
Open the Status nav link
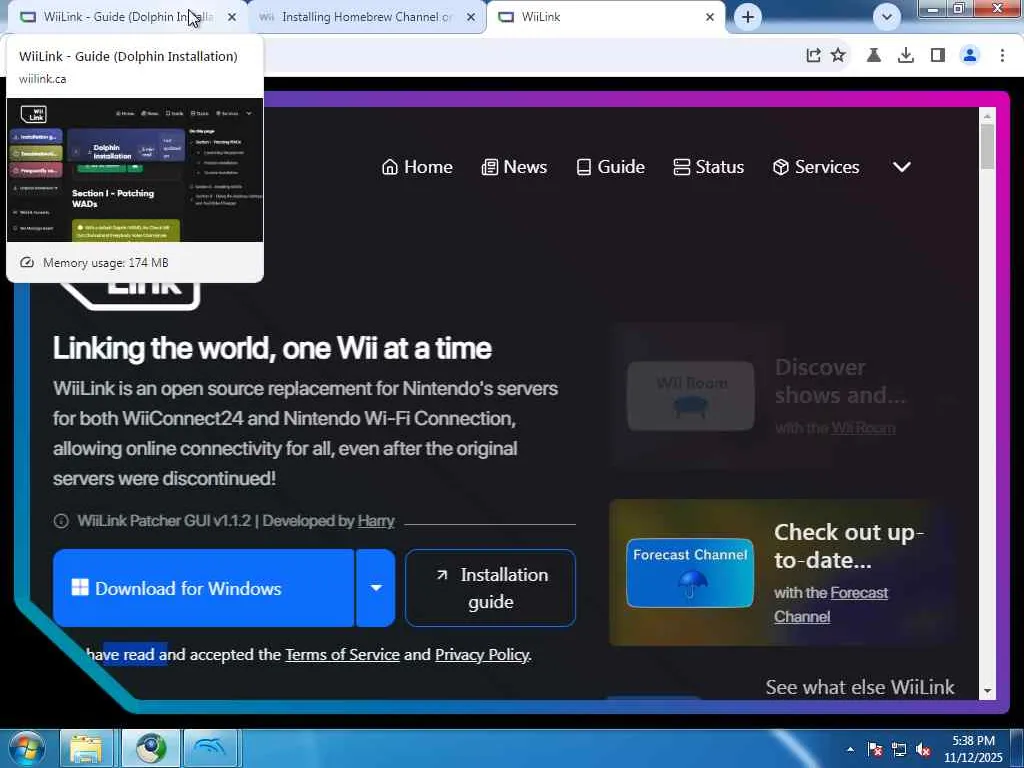(709, 167)
